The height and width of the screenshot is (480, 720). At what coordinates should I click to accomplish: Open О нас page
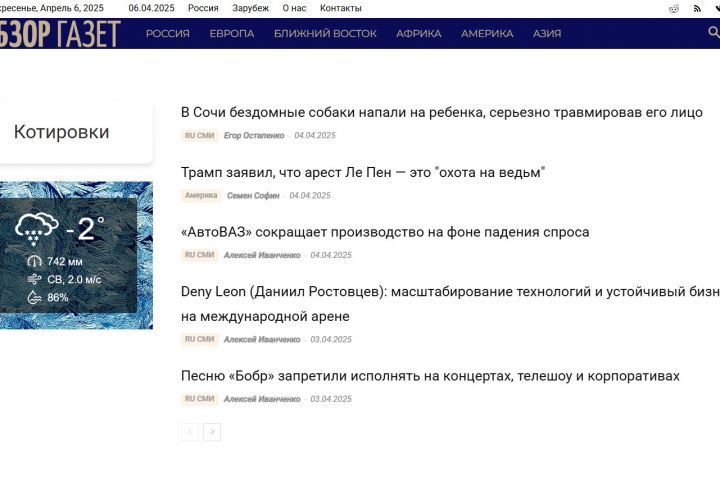[294, 8]
